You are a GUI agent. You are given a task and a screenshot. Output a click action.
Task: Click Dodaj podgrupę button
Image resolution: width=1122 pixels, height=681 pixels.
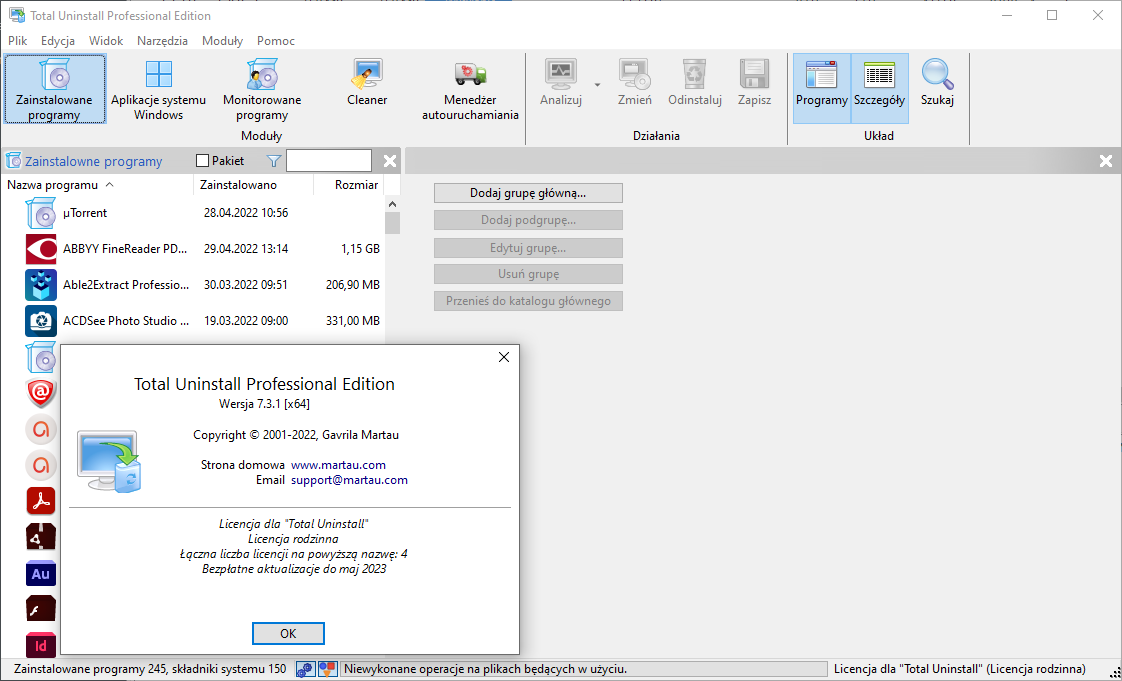tap(528, 220)
